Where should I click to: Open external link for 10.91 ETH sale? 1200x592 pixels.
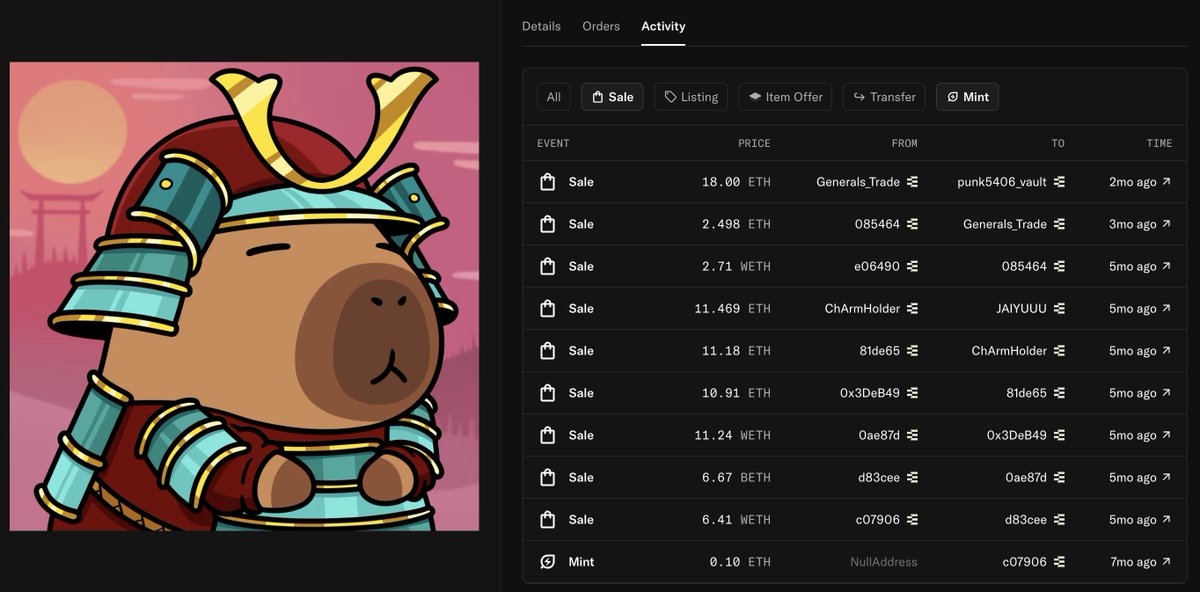coord(1166,393)
